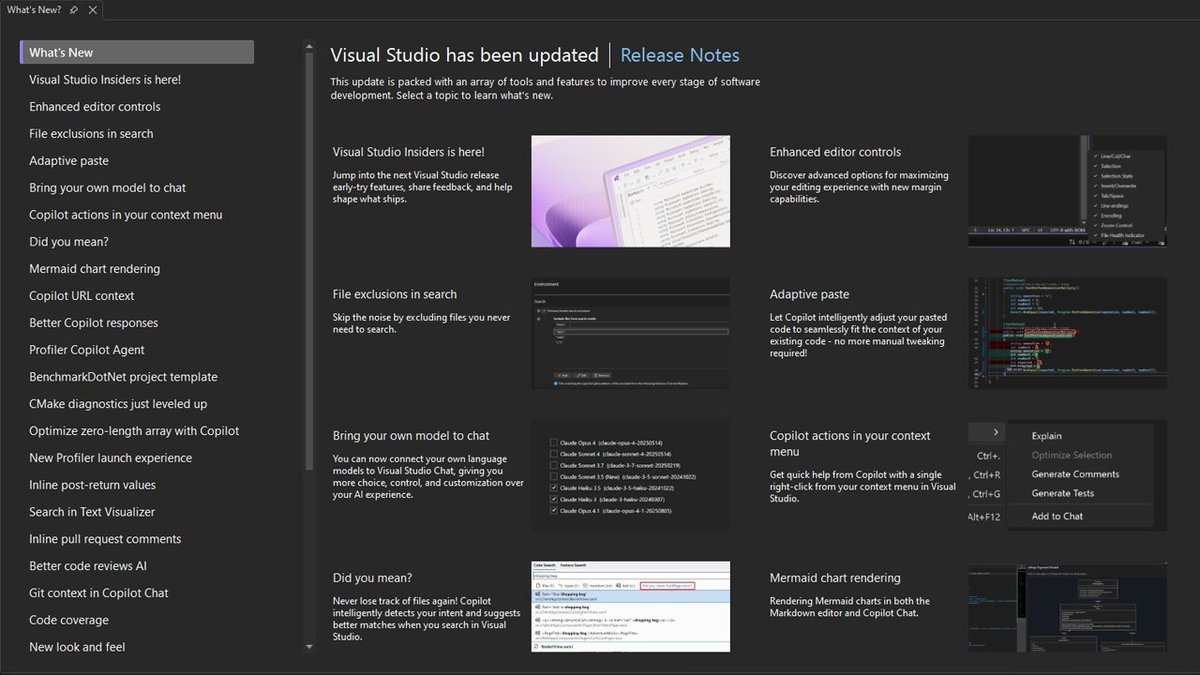The width and height of the screenshot is (1200, 675).
Task: Open the Better Copilot responses topic
Action: click(92, 322)
